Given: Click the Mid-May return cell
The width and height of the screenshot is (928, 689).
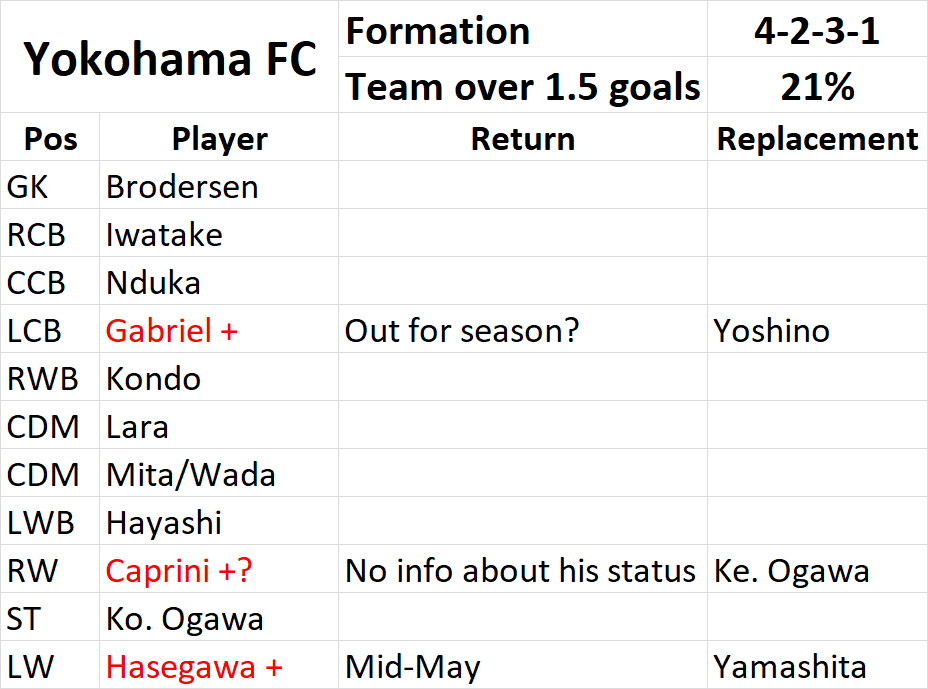Looking at the screenshot, I should tap(523, 665).
